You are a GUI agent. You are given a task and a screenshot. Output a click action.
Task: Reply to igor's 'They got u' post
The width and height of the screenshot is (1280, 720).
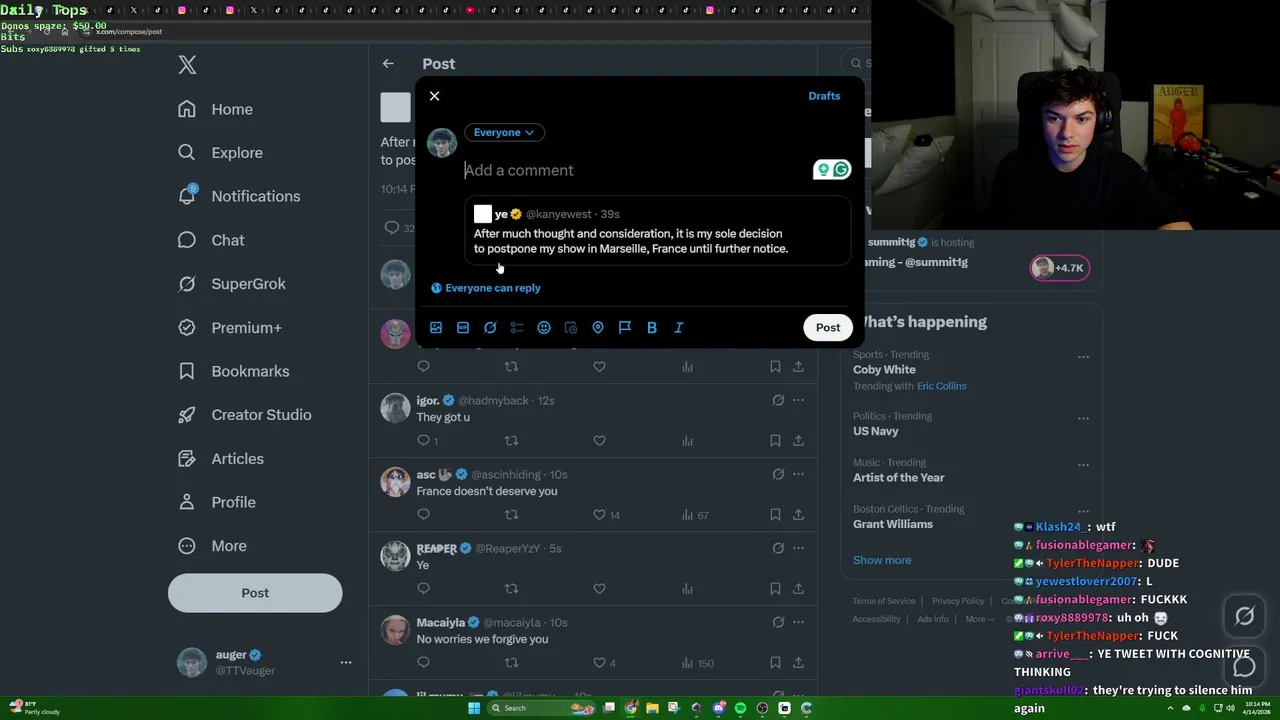click(424, 440)
